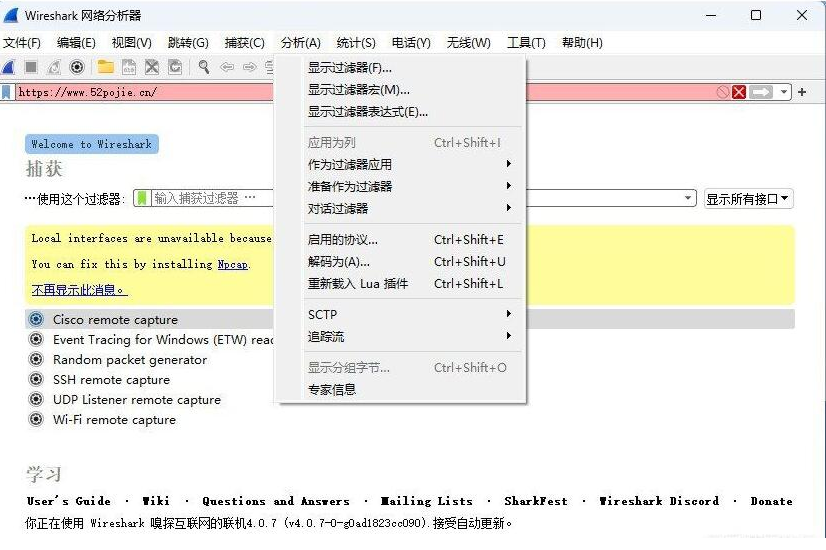Add a filter button with plus icon
The image size is (826, 550).
click(802, 92)
